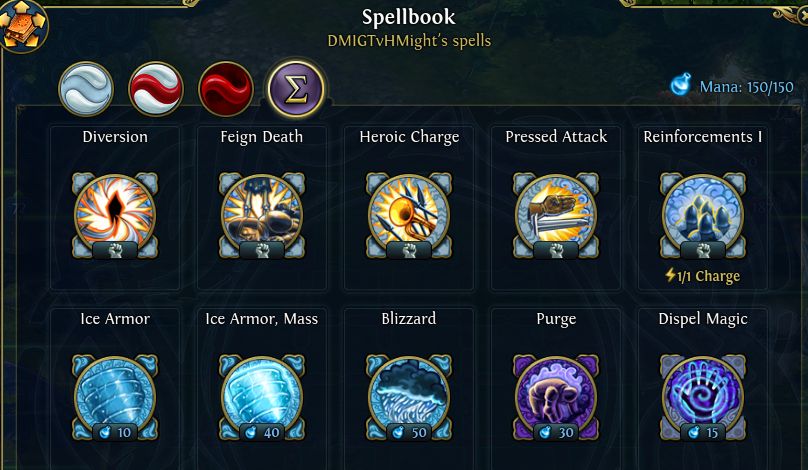Viewport: 808px width, 470px height.
Task: Cast the Diversion ability
Action: (x=115, y=215)
